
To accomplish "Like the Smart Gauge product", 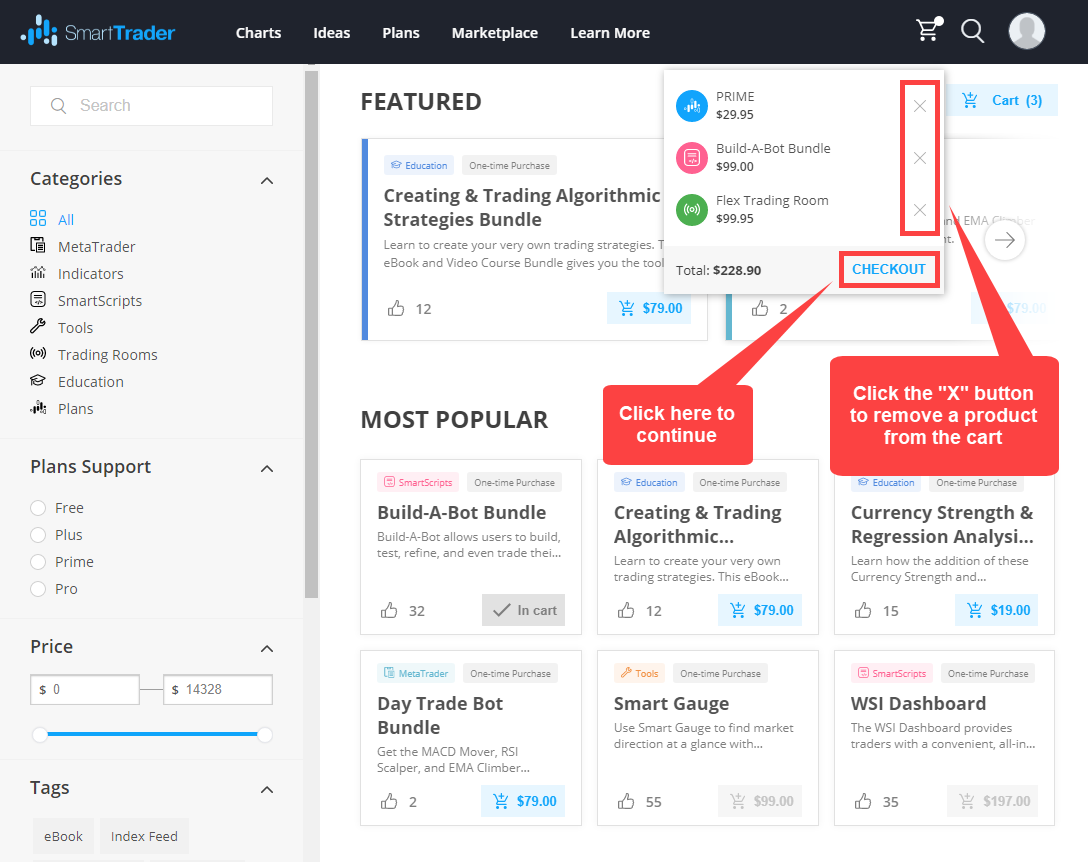I will tap(626, 801).
